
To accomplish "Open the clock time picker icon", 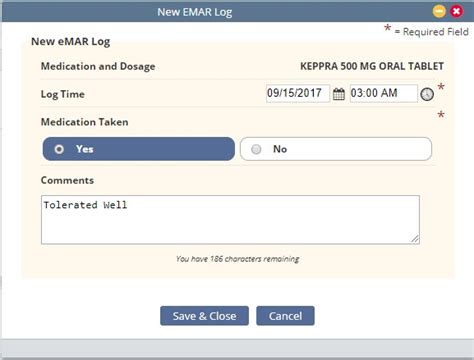I will [x=427, y=94].
